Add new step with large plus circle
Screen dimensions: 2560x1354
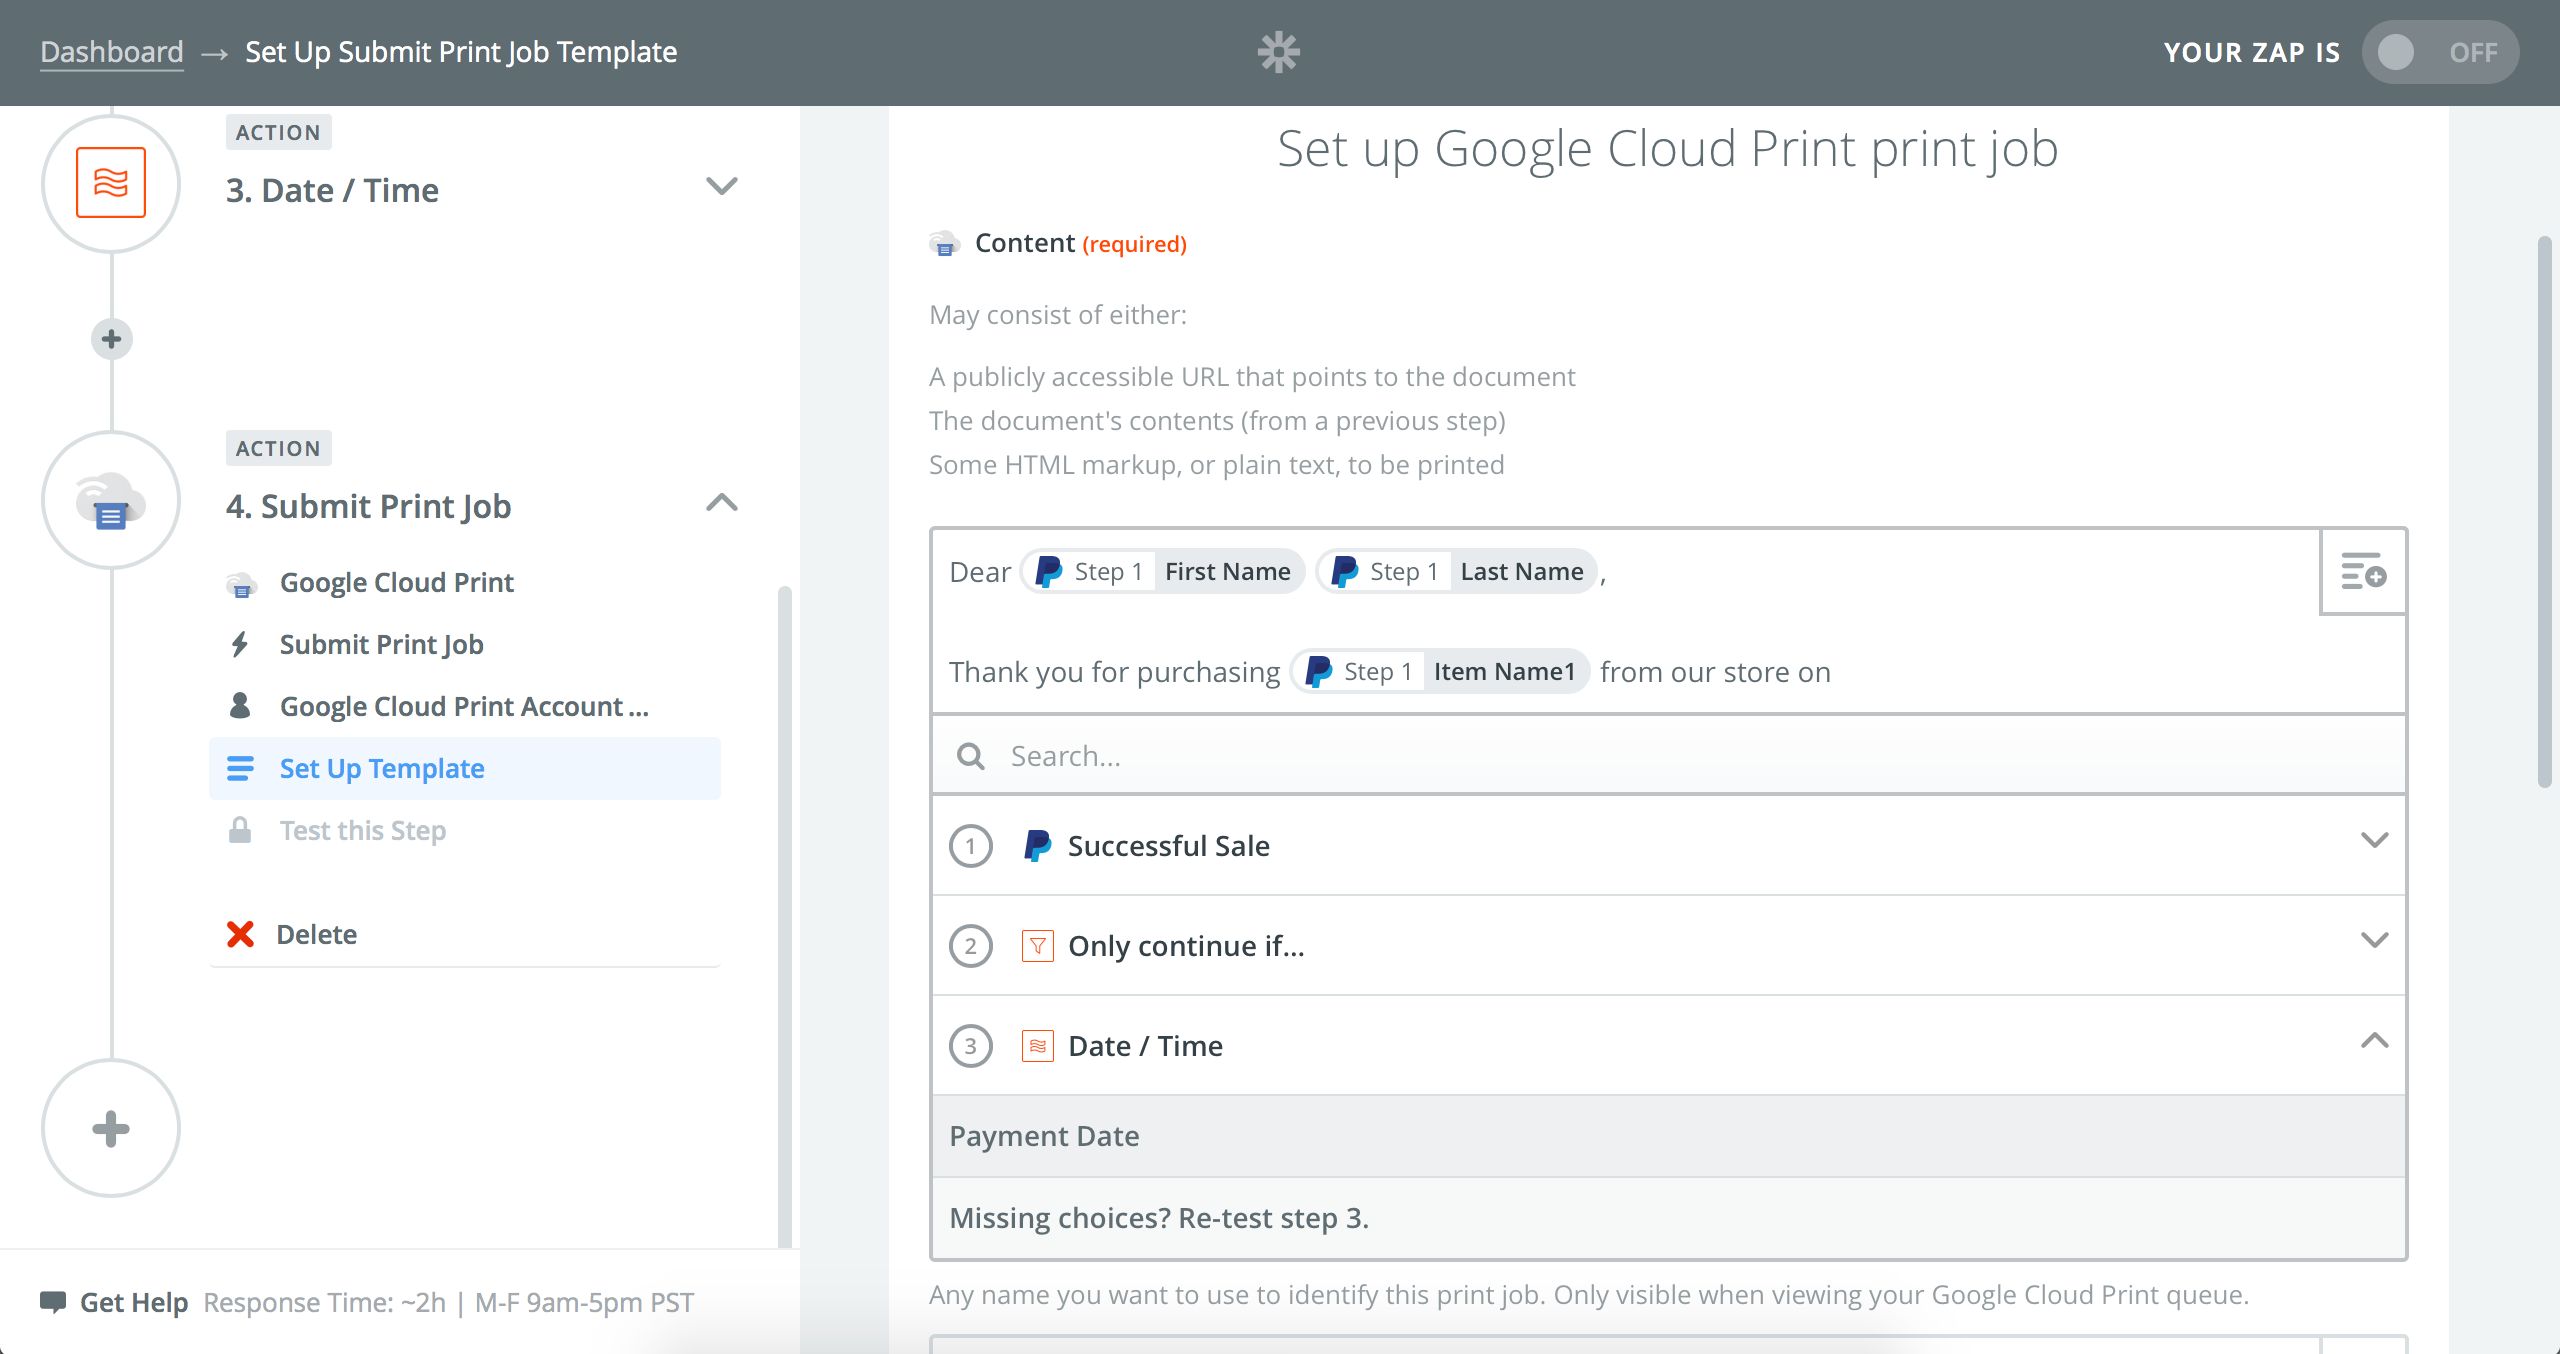pos(111,1128)
